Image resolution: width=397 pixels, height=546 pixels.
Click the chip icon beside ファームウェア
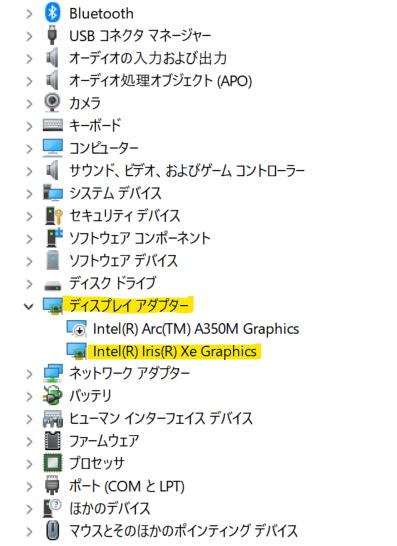(53, 440)
